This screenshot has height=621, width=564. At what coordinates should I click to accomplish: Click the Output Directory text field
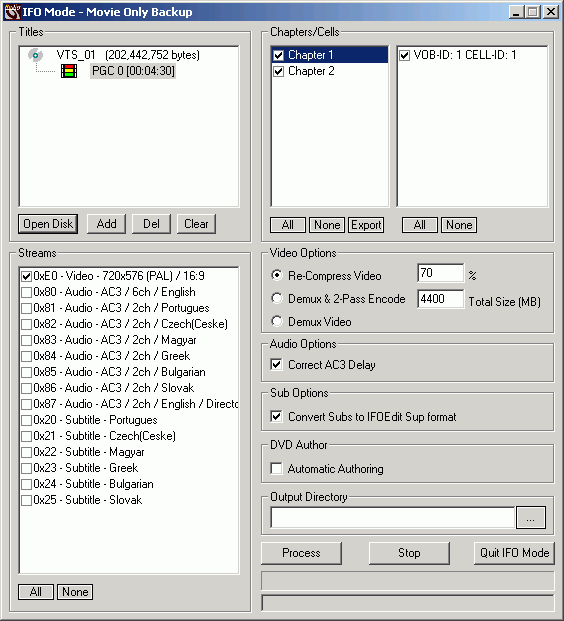393,518
